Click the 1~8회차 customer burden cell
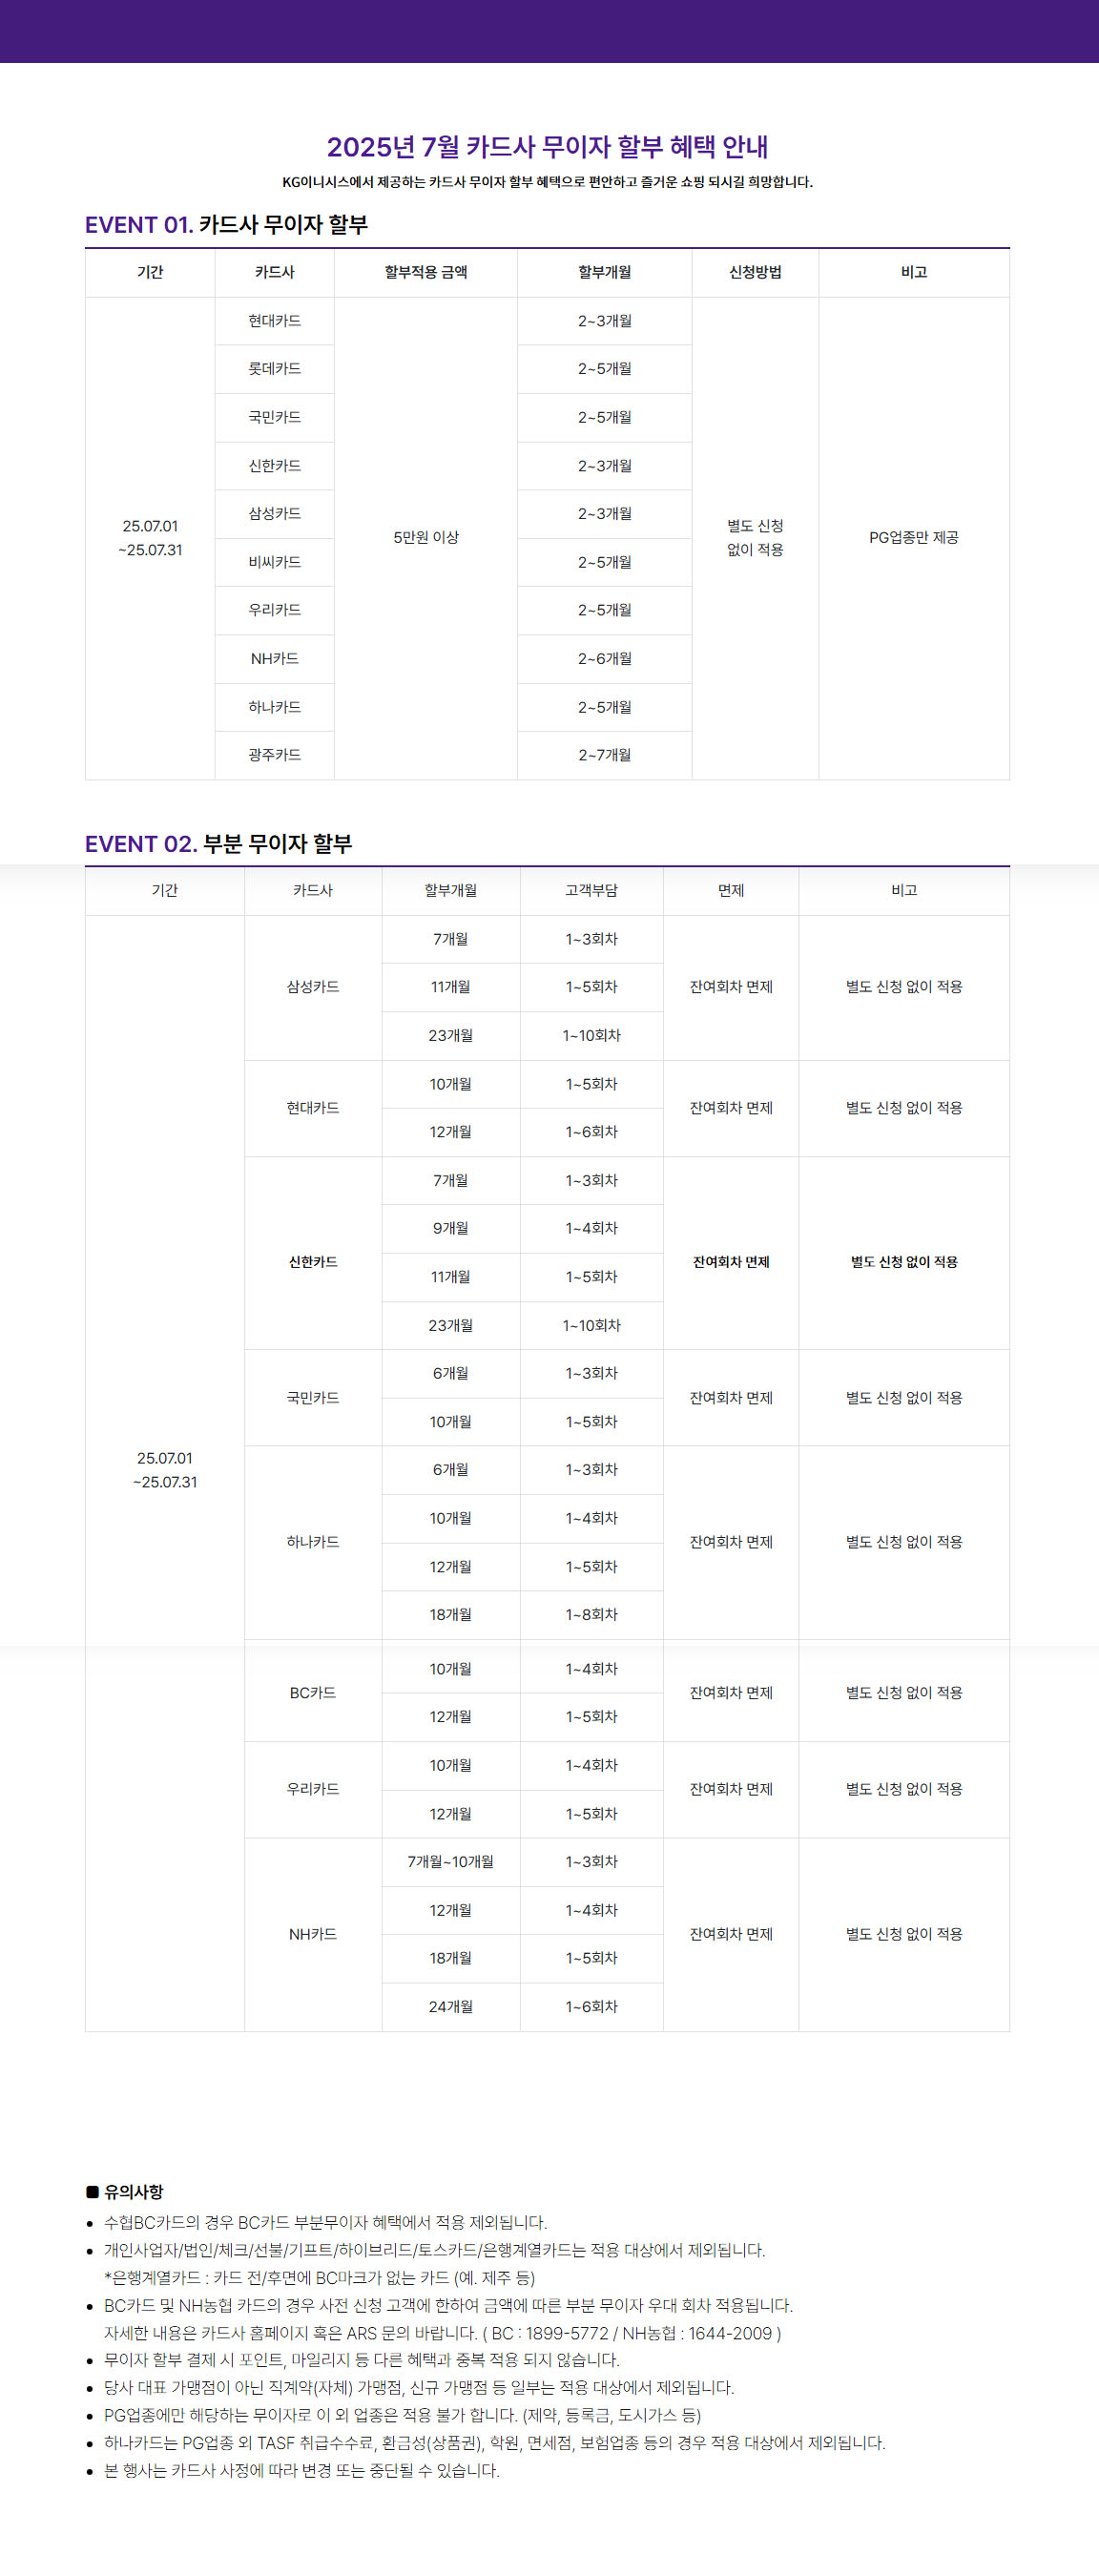Viewport: 1099px width, 2576px height. coord(591,1614)
